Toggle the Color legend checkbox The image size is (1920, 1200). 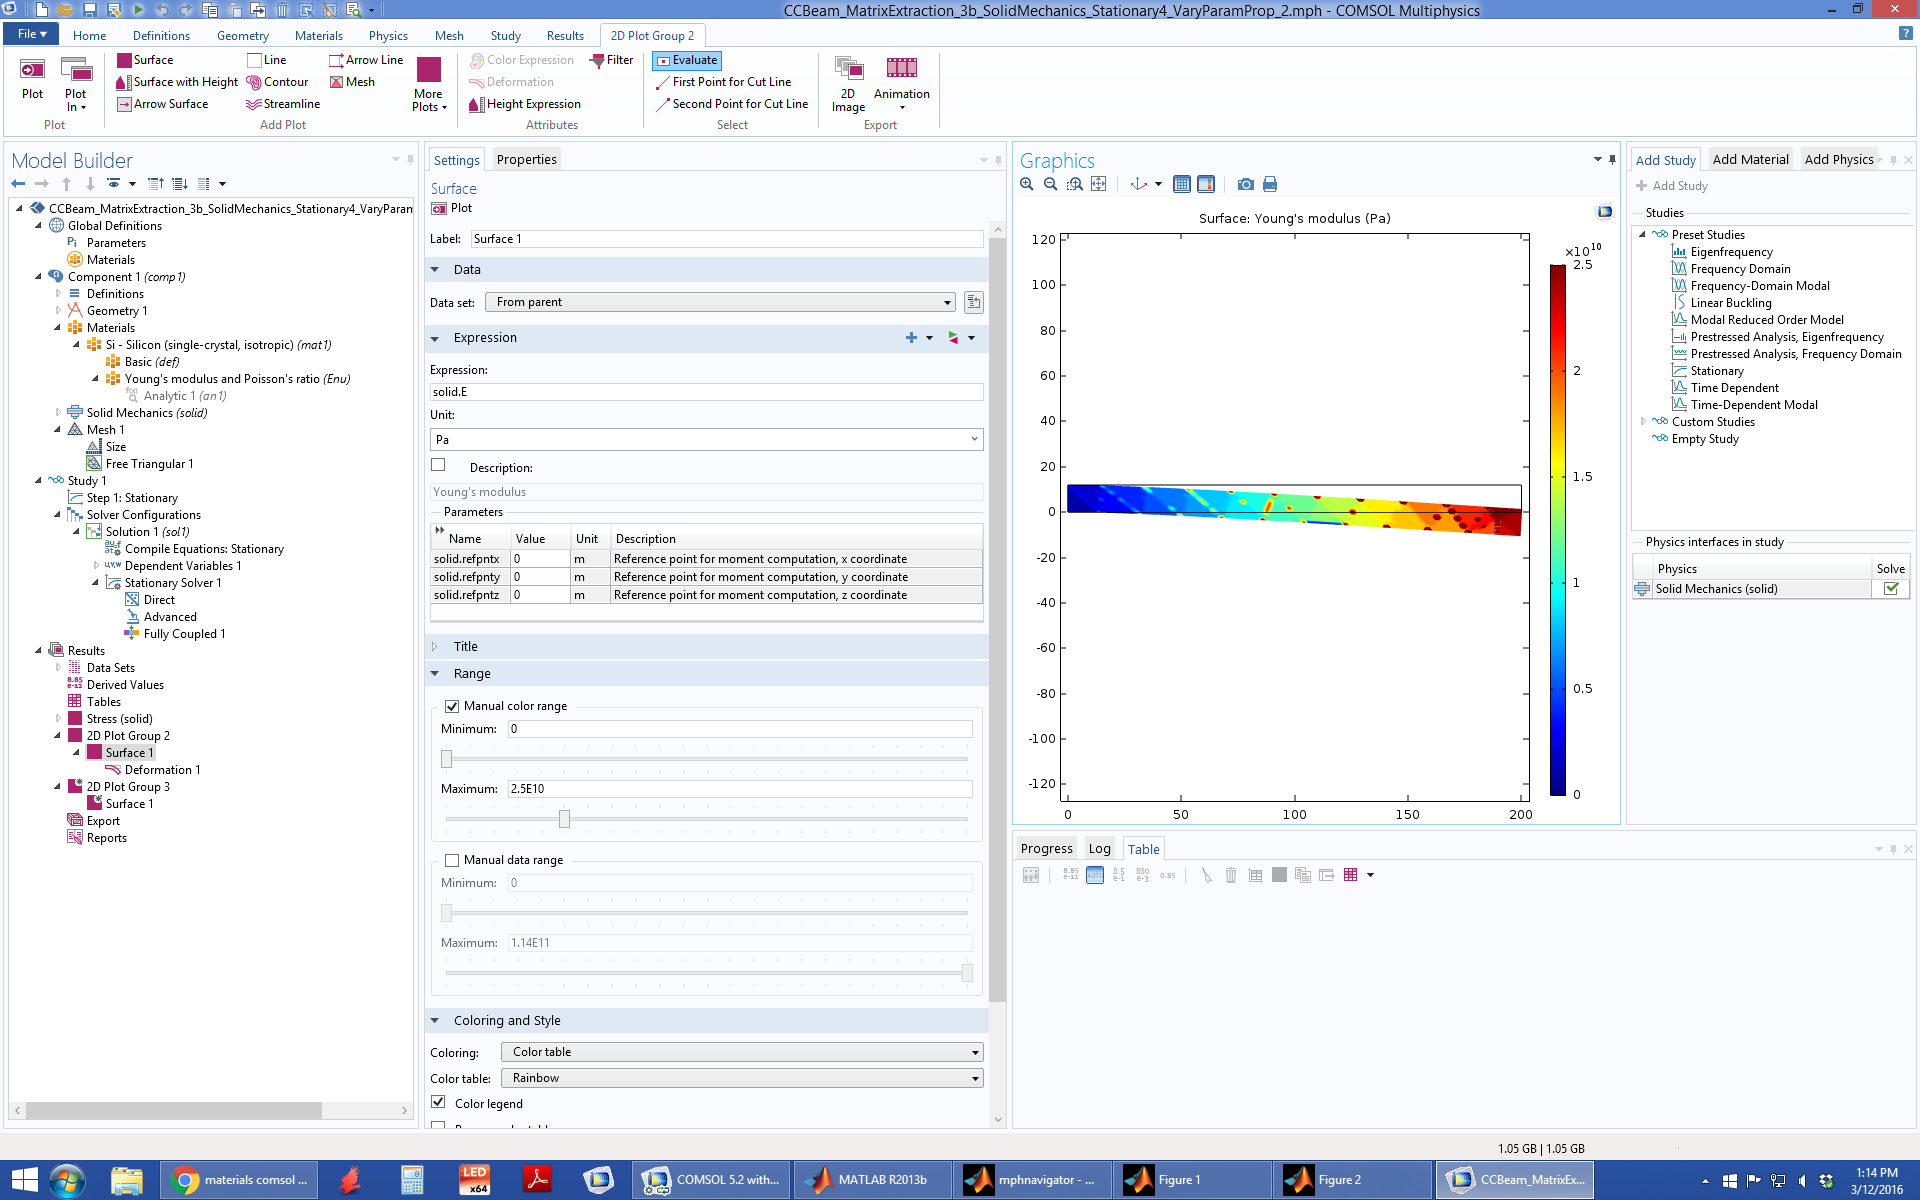[438, 1102]
